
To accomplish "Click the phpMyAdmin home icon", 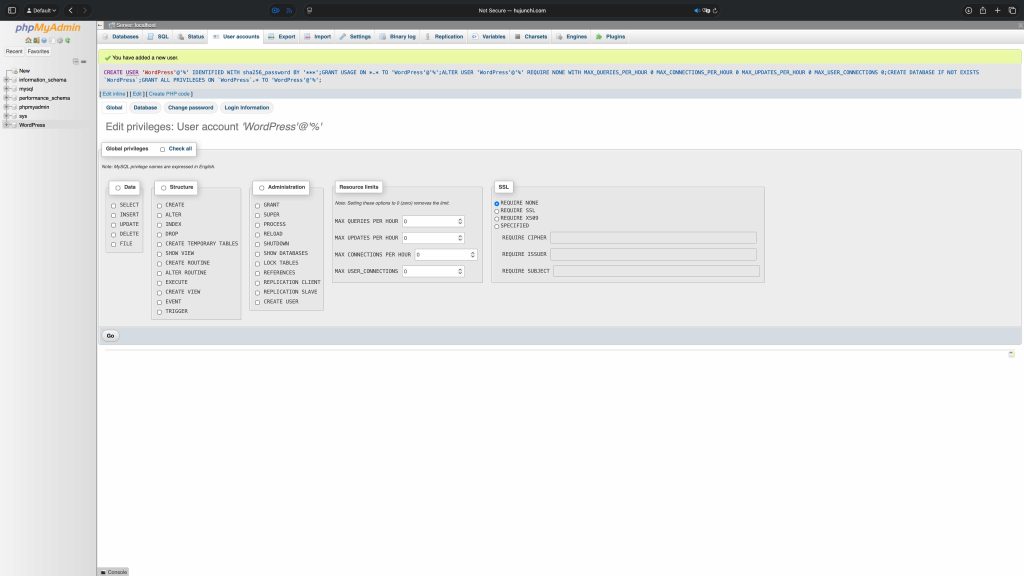I will 29,40.
